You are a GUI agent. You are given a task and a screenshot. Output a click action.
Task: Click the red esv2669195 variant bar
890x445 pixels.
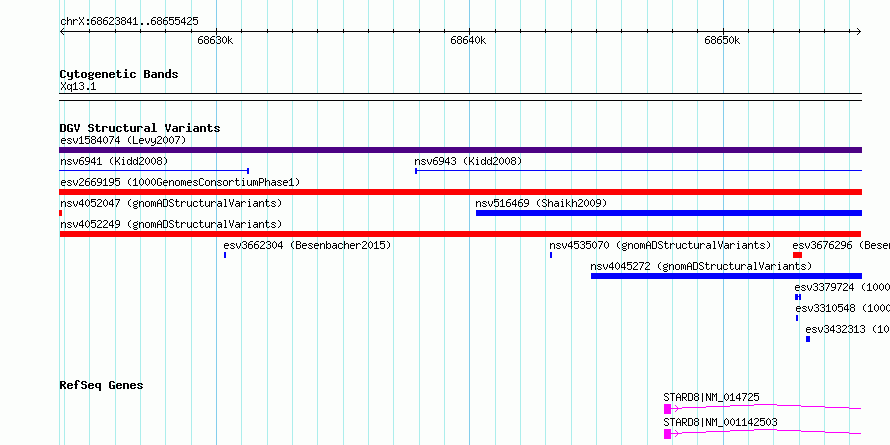click(460, 192)
